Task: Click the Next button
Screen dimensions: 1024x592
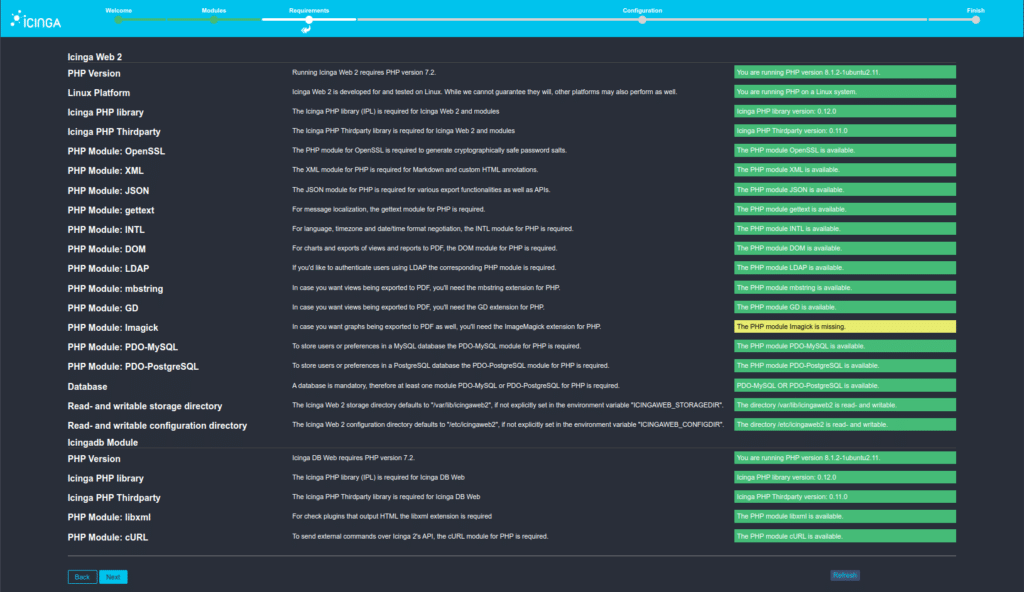Action: tap(113, 577)
